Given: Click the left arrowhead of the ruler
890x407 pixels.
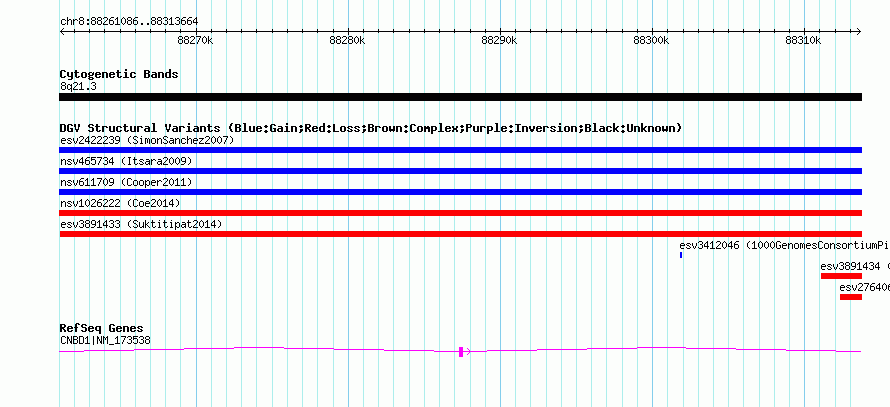Looking at the screenshot, I should pyautogui.click(x=62, y=32).
